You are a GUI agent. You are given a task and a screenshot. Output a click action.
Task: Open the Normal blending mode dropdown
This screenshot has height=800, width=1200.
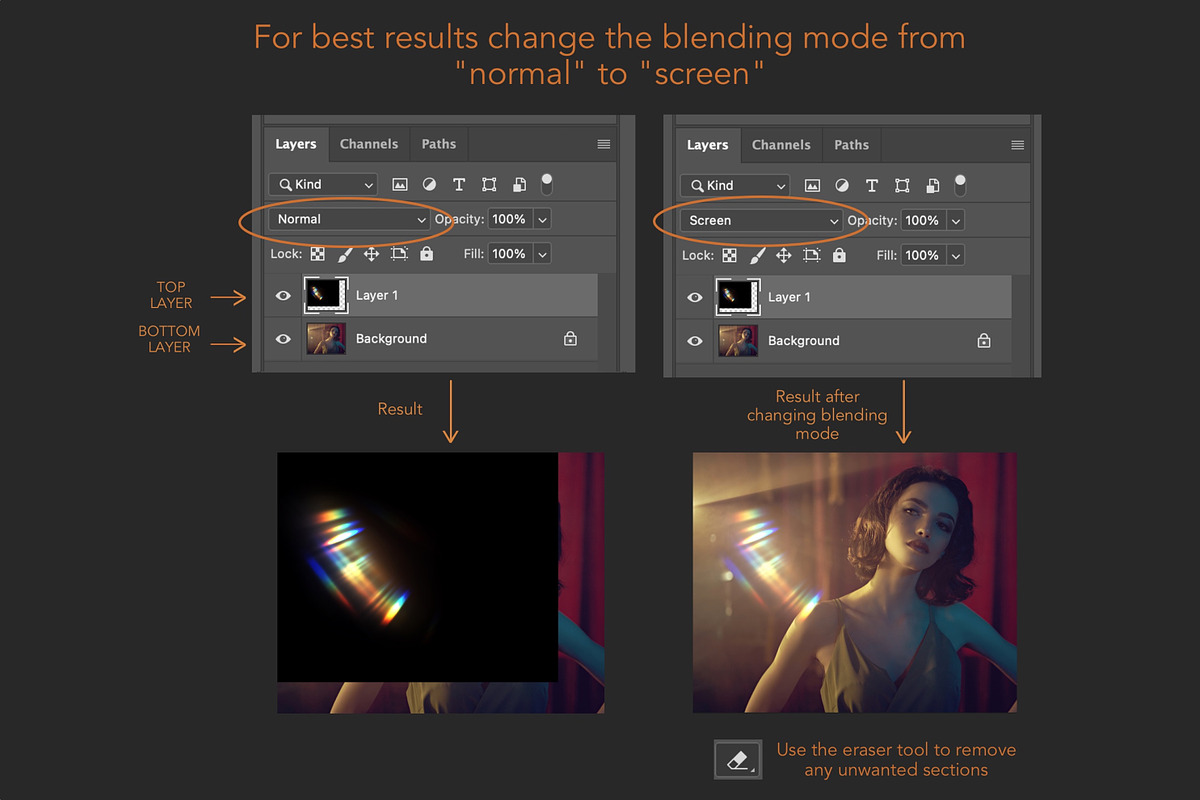click(349, 219)
